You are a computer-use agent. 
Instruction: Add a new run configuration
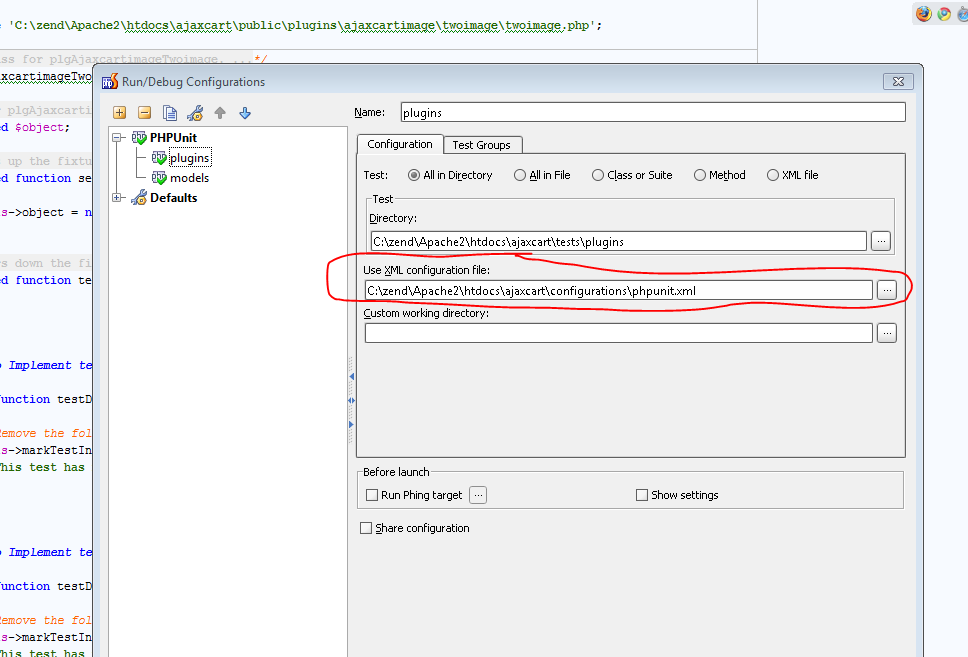coord(120,112)
